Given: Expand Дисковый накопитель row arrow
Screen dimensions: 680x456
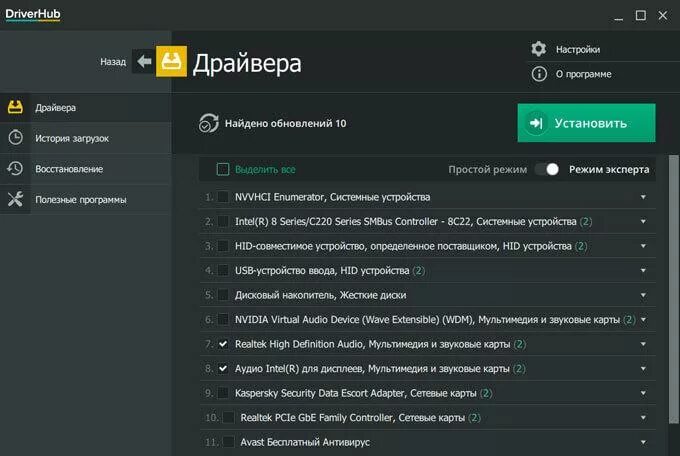Looking at the screenshot, I should pyautogui.click(x=643, y=295).
